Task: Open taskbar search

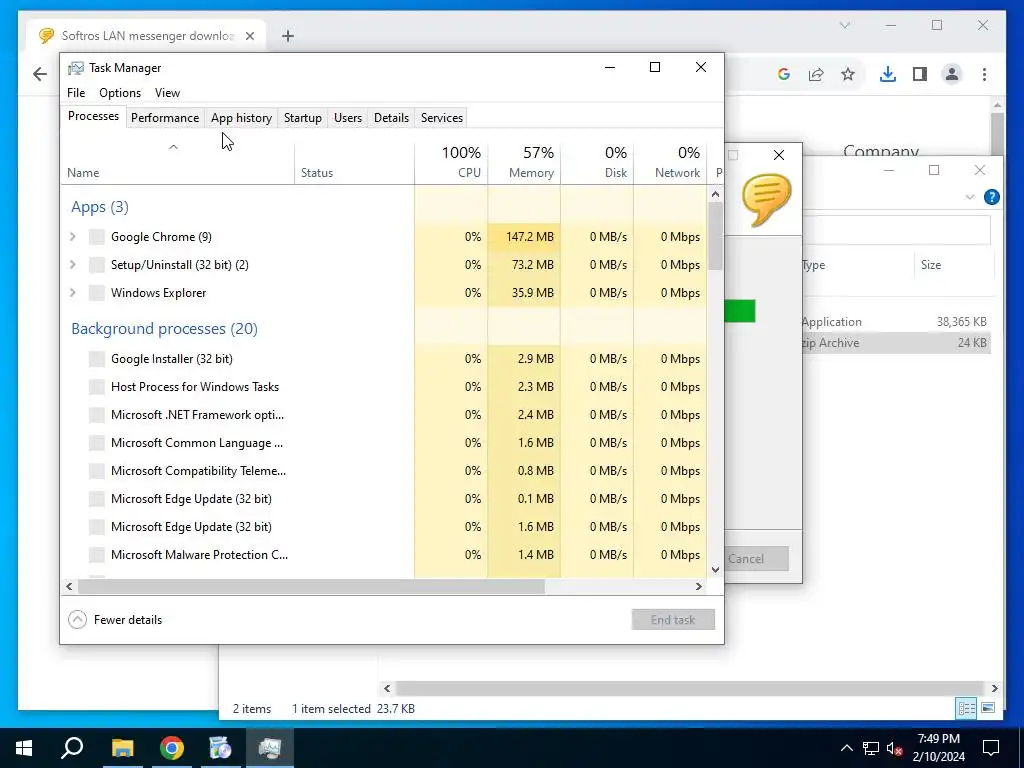Action: (72, 748)
